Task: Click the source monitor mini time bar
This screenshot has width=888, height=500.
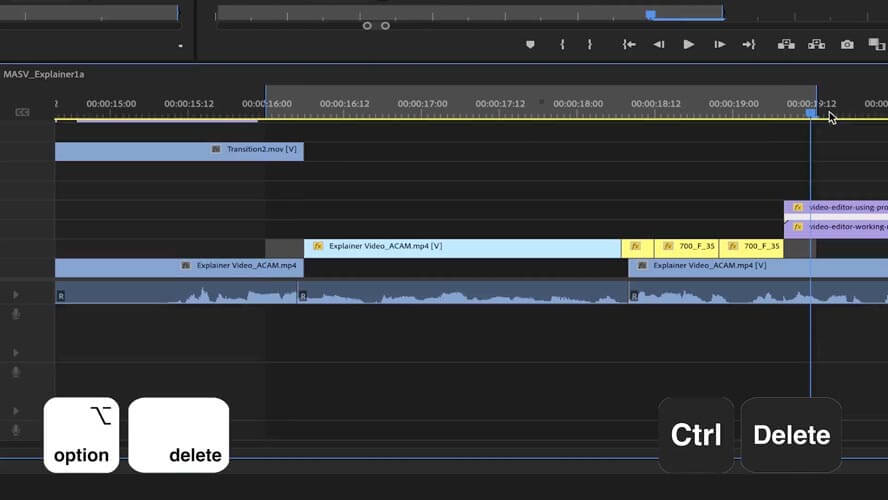Action: pyautogui.click(x=89, y=14)
